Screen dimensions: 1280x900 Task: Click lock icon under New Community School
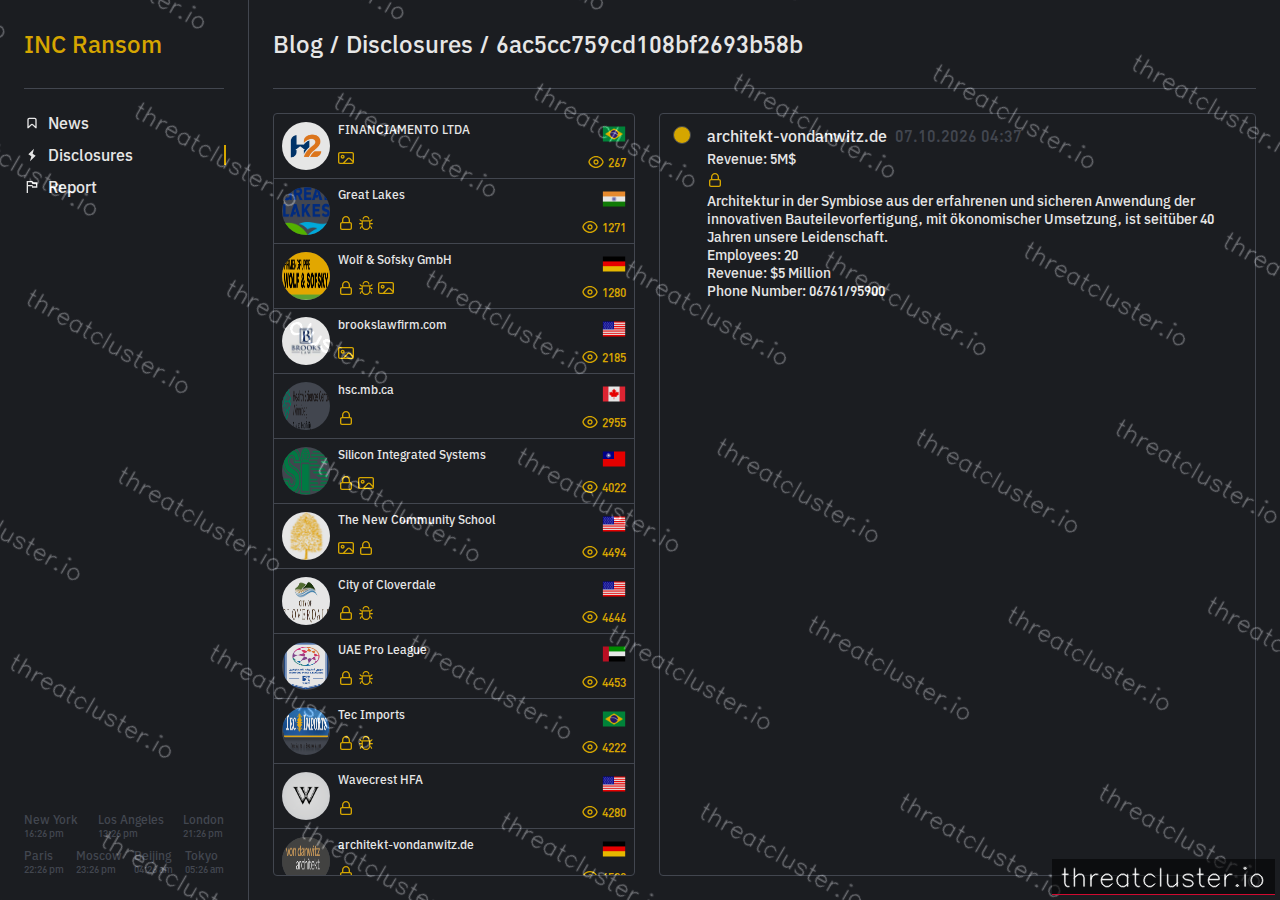[x=366, y=548]
